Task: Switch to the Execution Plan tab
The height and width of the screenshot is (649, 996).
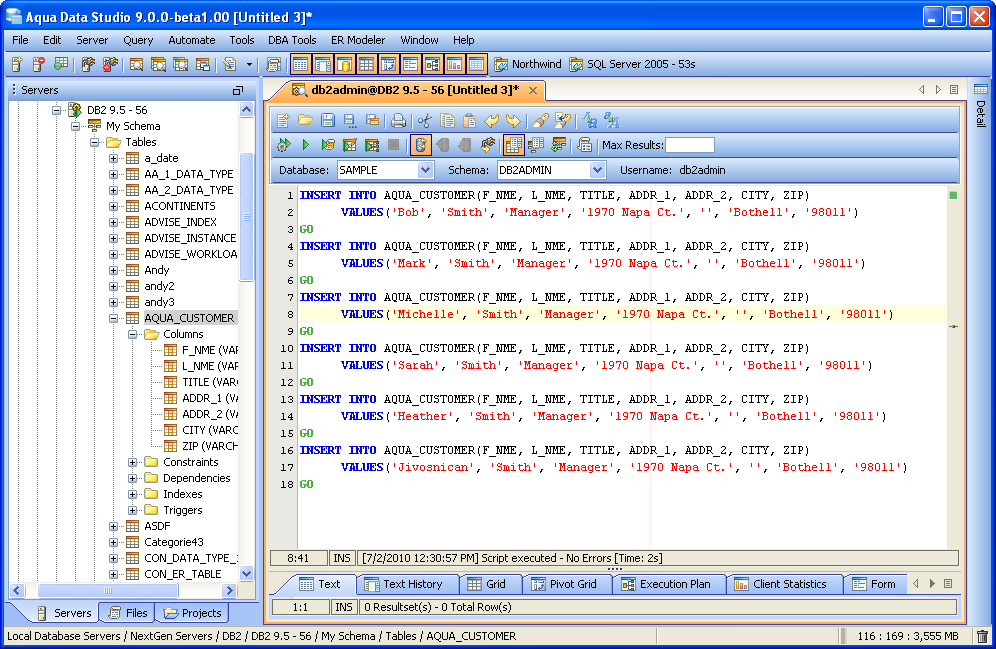Action: click(x=666, y=584)
